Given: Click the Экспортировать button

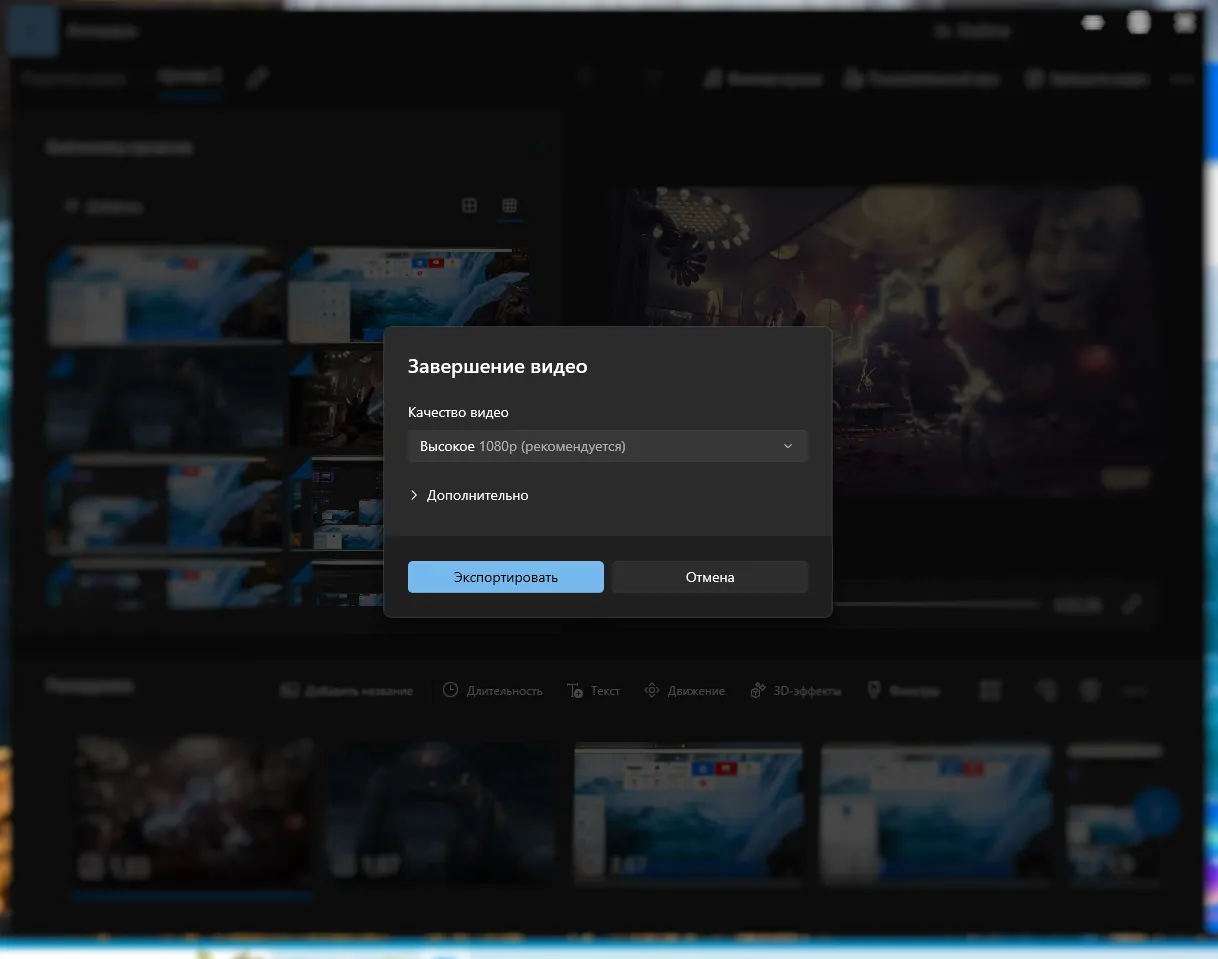Looking at the screenshot, I should pyautogui.click(x=505, y=577).
